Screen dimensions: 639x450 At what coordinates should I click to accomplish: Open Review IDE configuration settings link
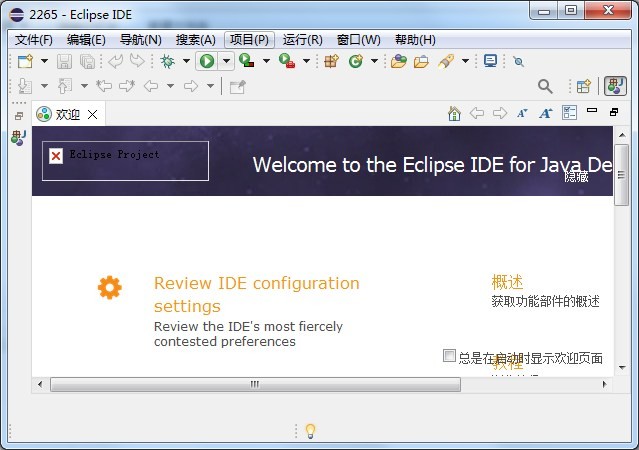coord(256,294)
